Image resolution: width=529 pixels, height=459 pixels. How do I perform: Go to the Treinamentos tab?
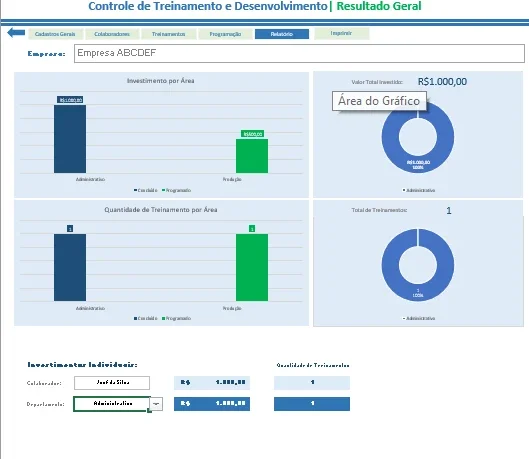[x=169, y=34]
